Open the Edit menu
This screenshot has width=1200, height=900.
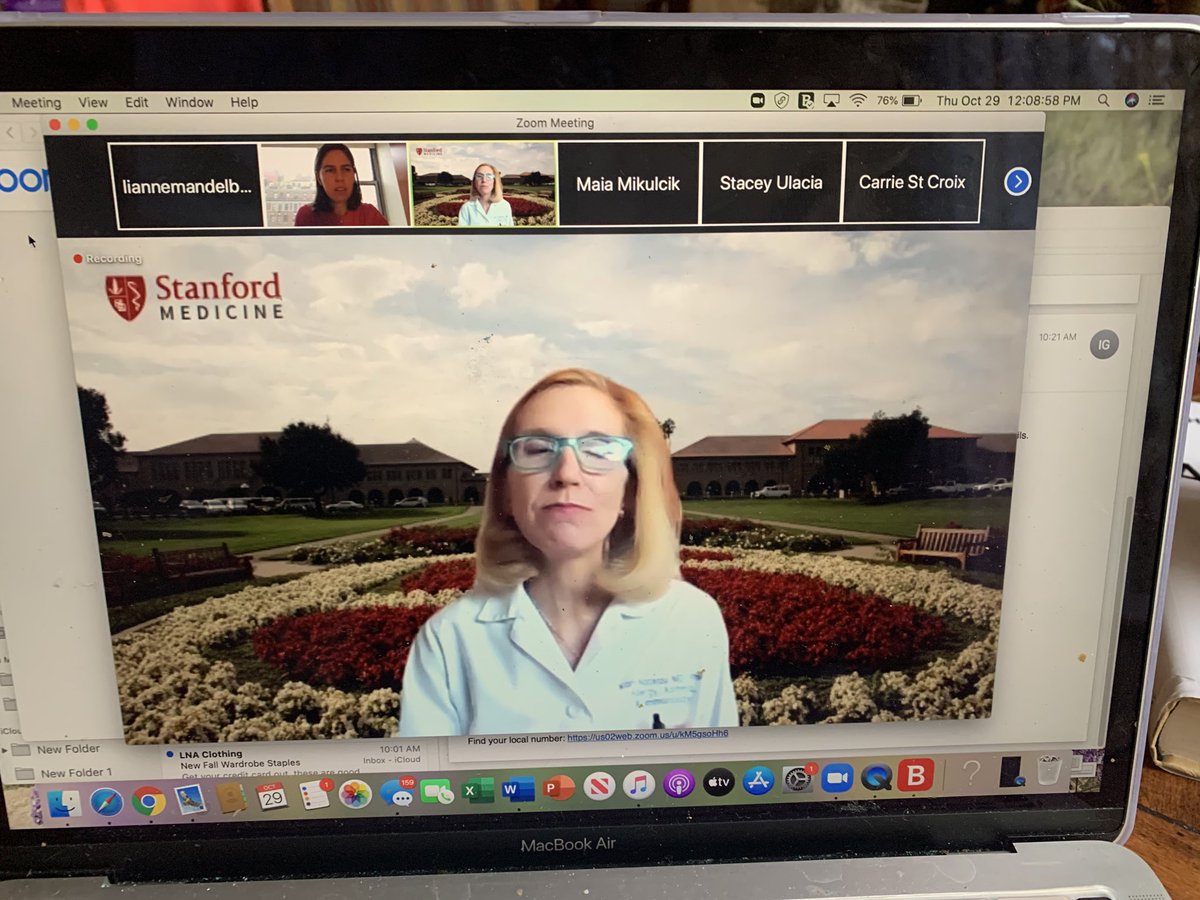[137, 102]
